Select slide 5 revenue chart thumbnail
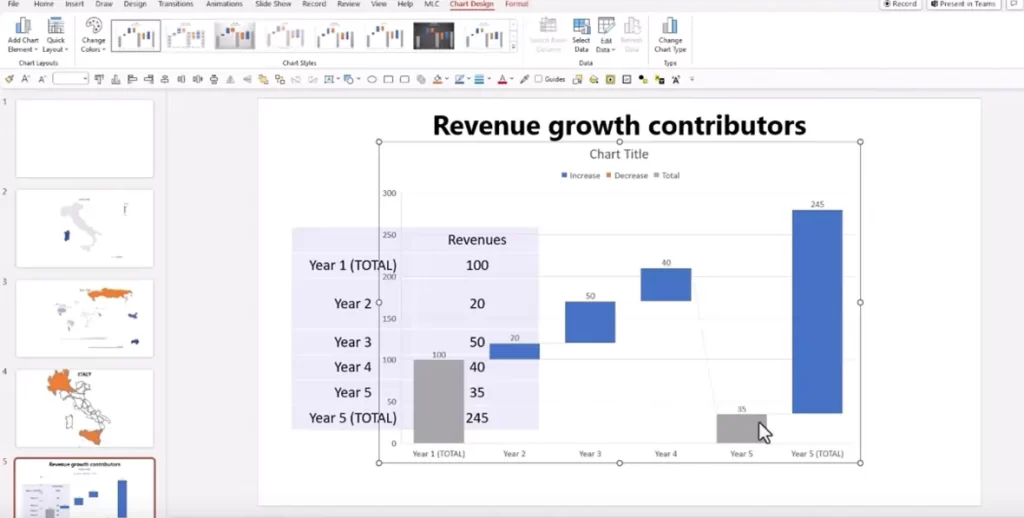 click(84, 488)
